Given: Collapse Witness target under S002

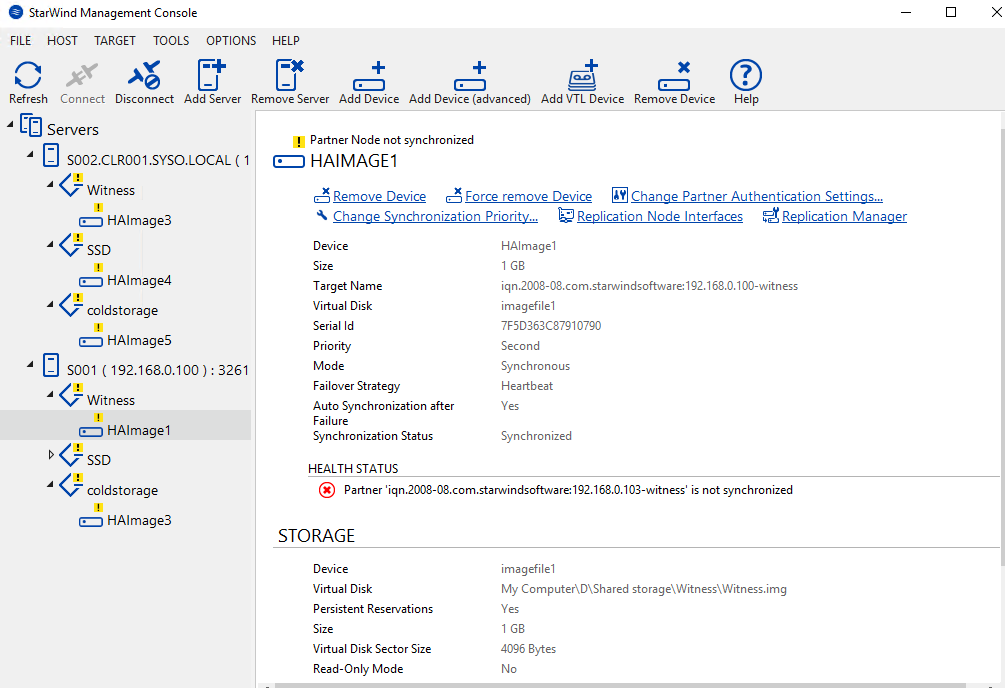Looking at the screenshot, I should pyautogui.click(x=50, y=185).
